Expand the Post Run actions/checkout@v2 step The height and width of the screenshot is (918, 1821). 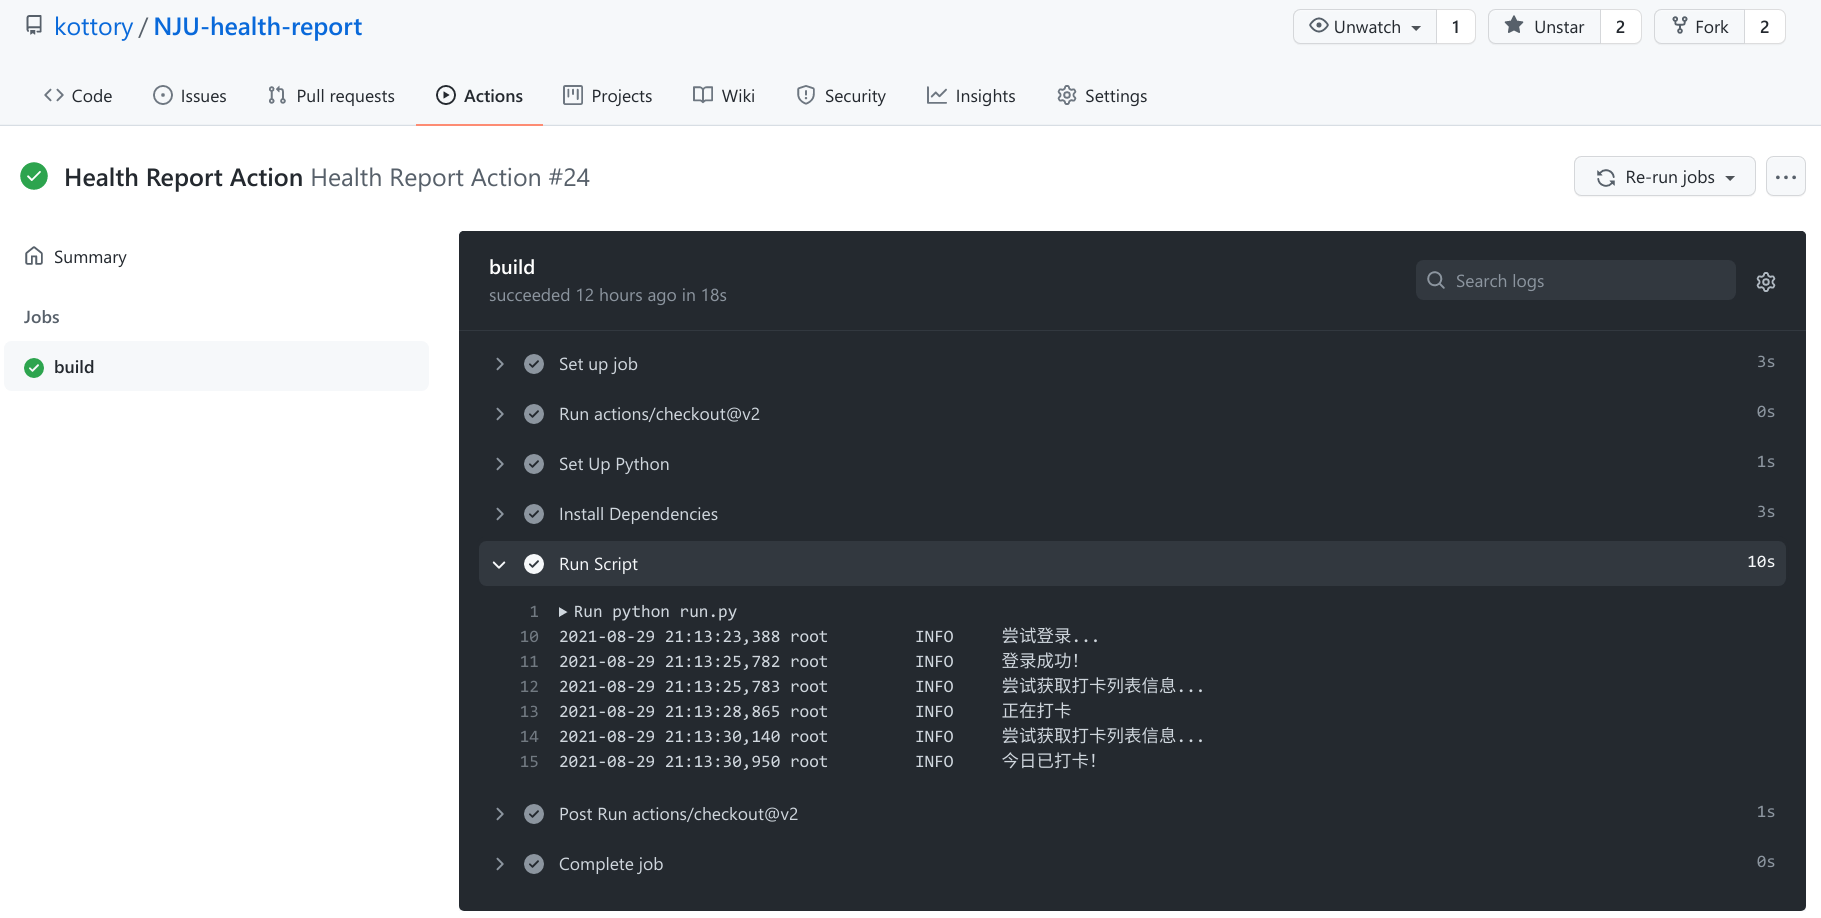pos(1132,814)
